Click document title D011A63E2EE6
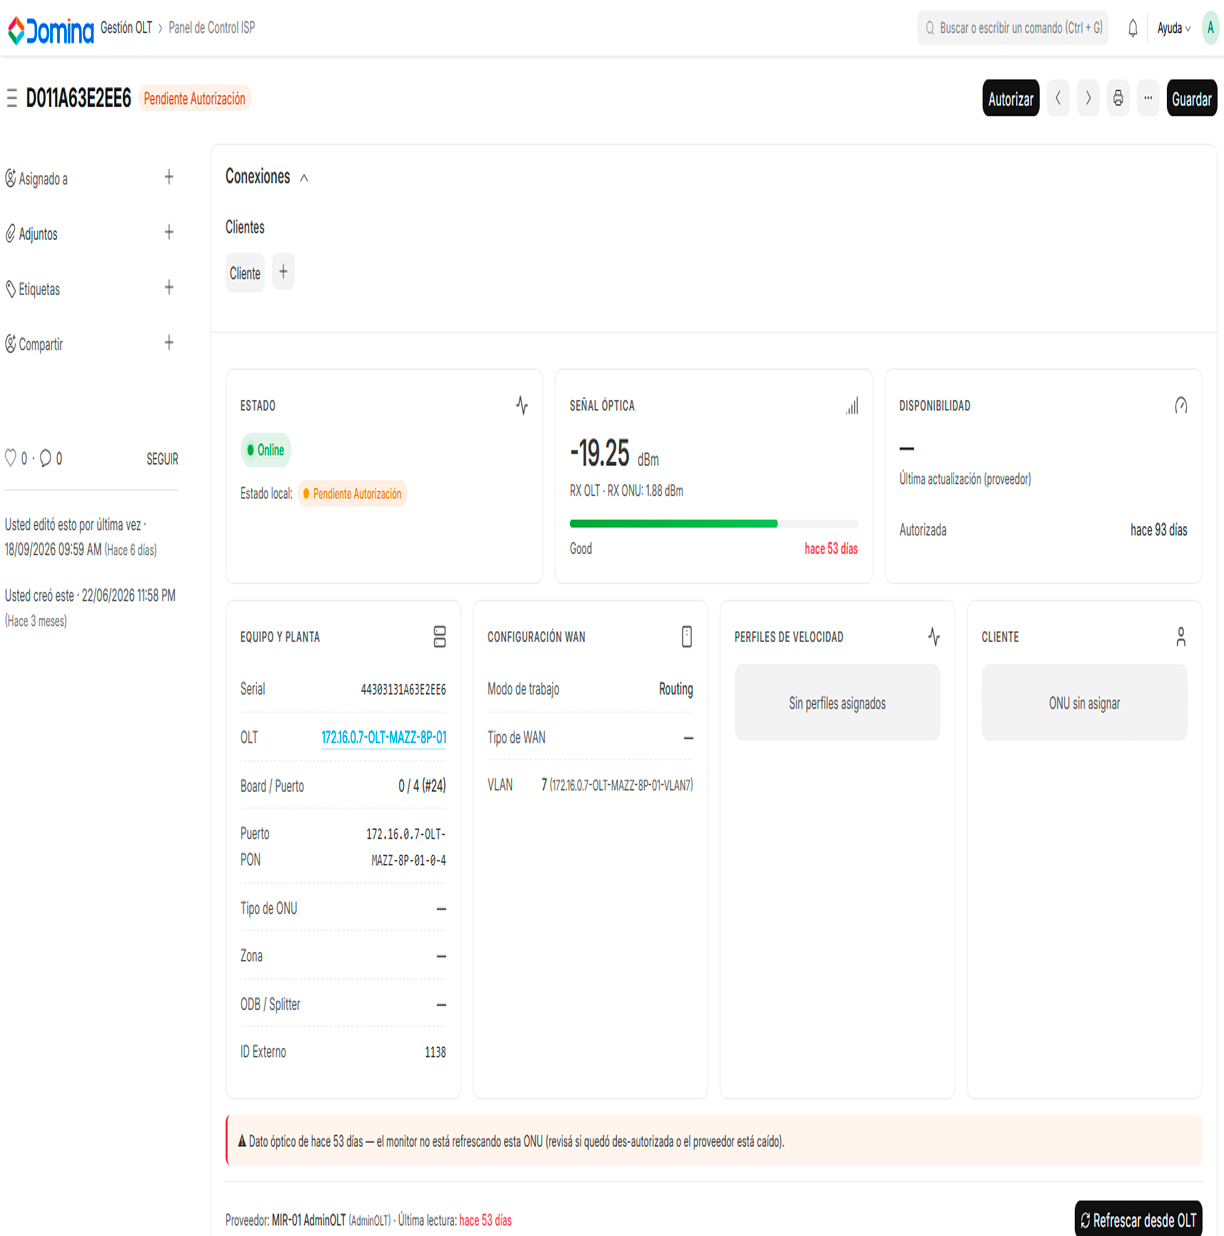Image resolution: width=1224 pixels, height=1236 pixels. click(x=78, y=98)
